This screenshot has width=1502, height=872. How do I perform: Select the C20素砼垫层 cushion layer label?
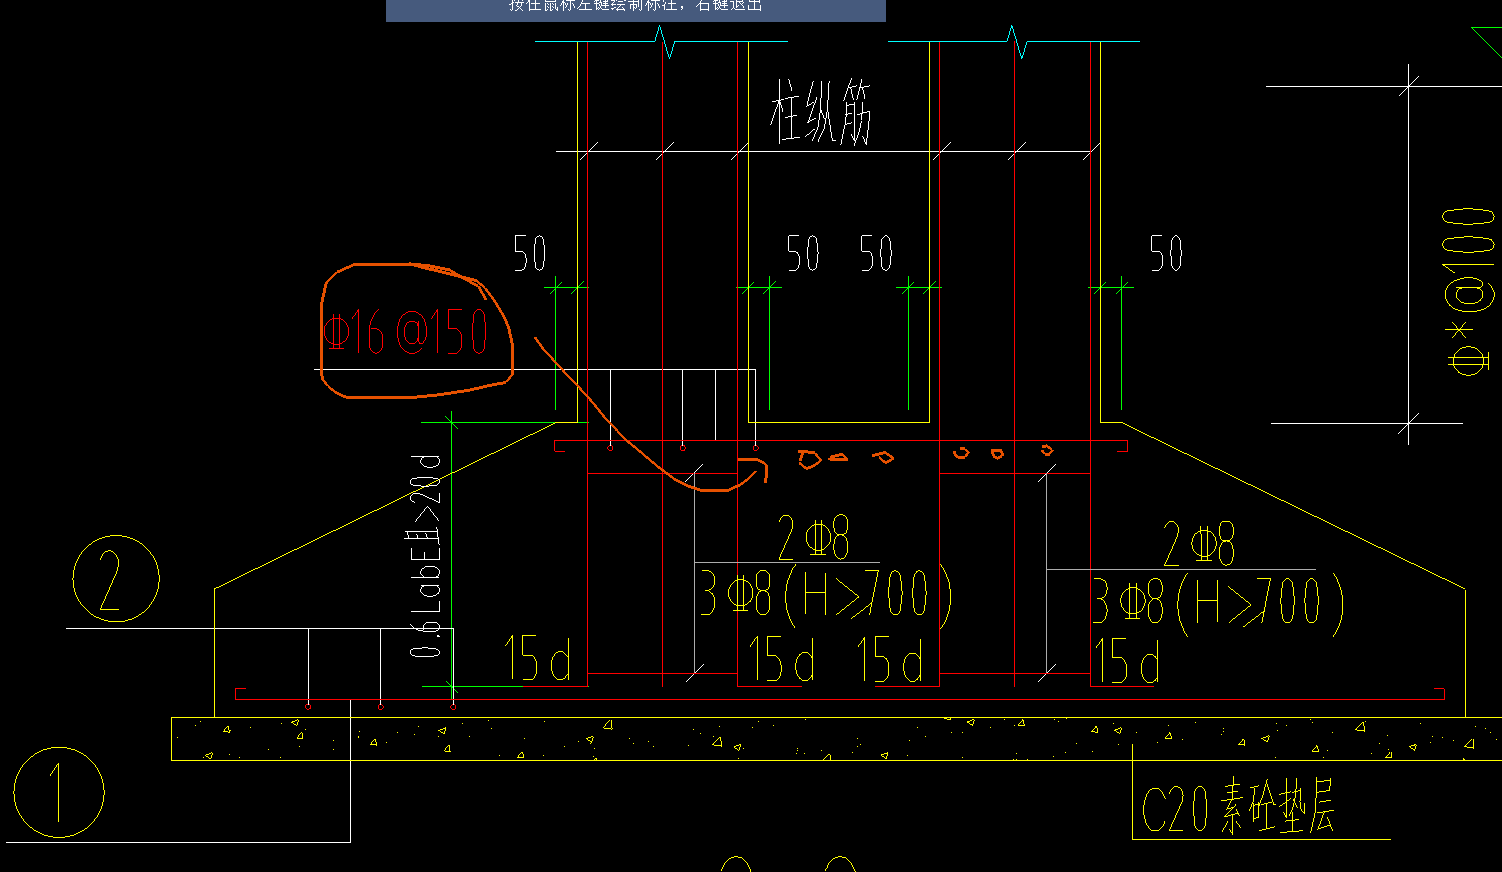[1238, 808]
